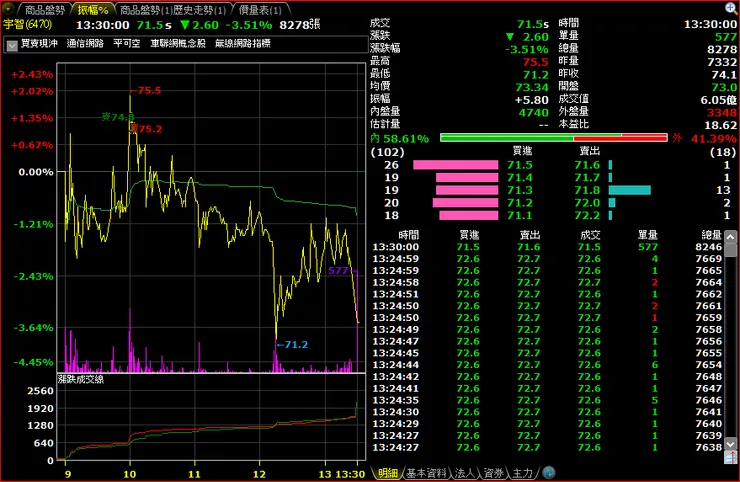Switch to the 基本資料 tab
740x482 pixels.
pos(426,473)
